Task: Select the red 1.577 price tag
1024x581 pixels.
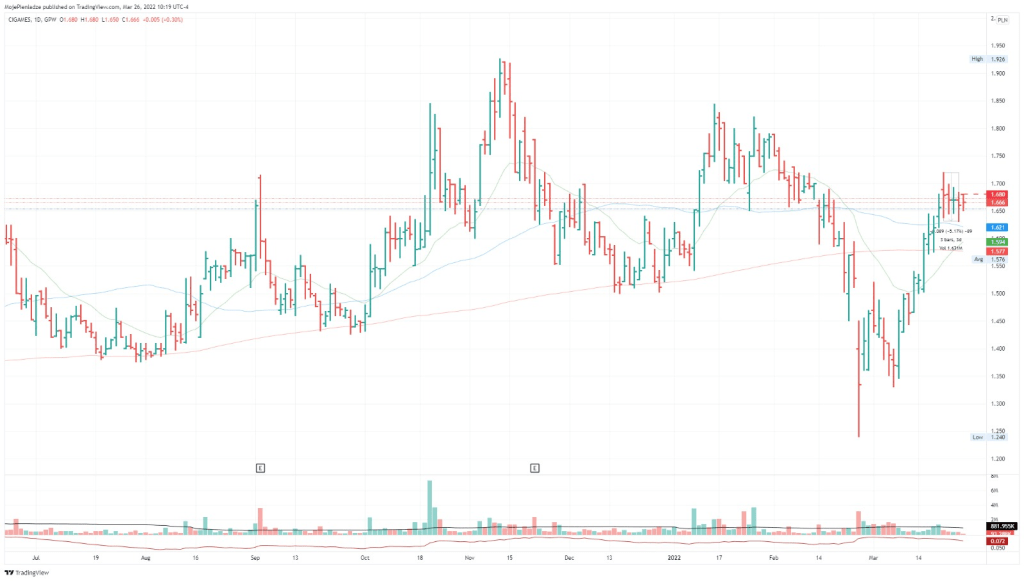Action: [997, 251]
